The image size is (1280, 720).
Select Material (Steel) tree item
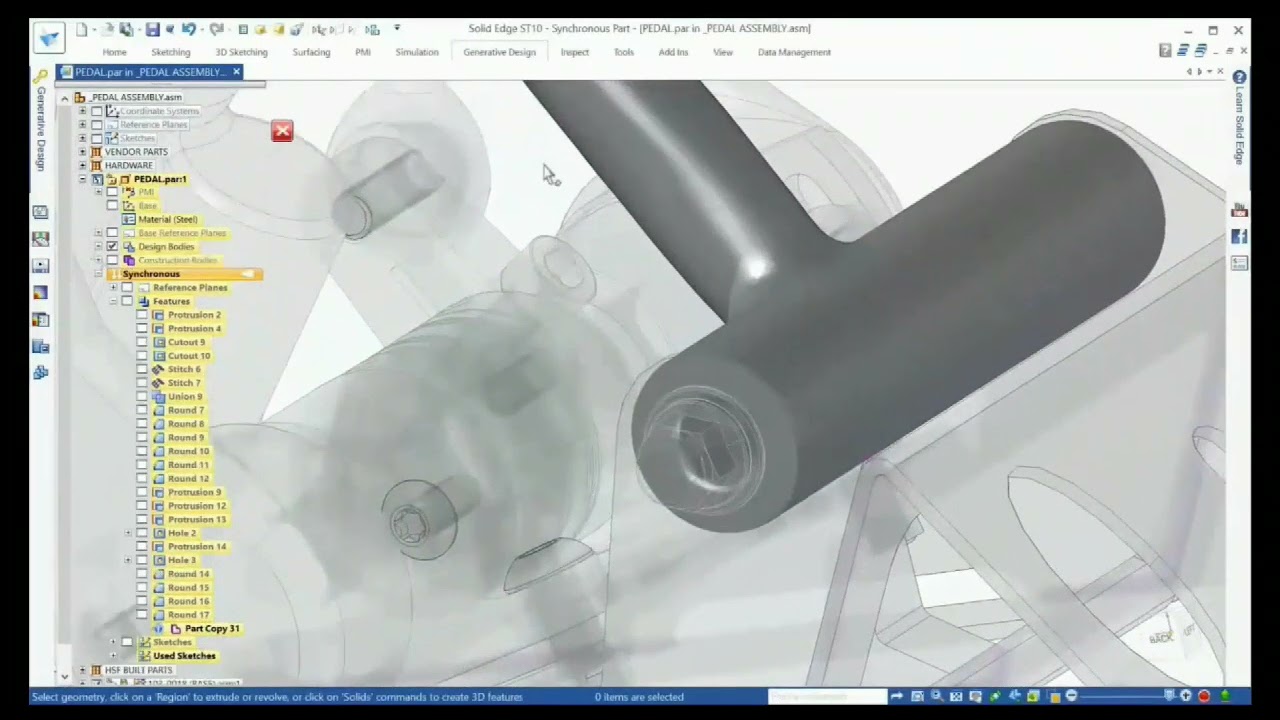pyautogui.click(x=167, y=219)
